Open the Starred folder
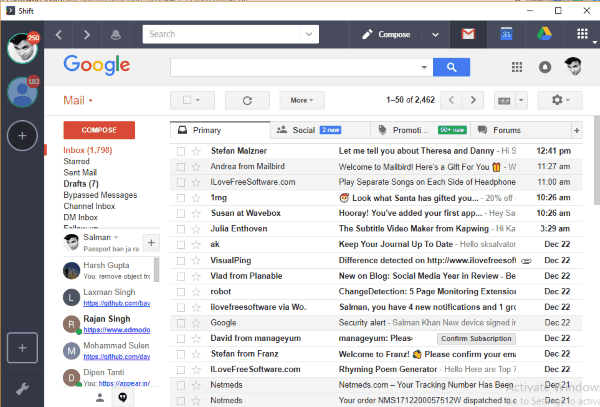This screenshot has height=407, width=600. pyautogui.click(x=77, y=161)
